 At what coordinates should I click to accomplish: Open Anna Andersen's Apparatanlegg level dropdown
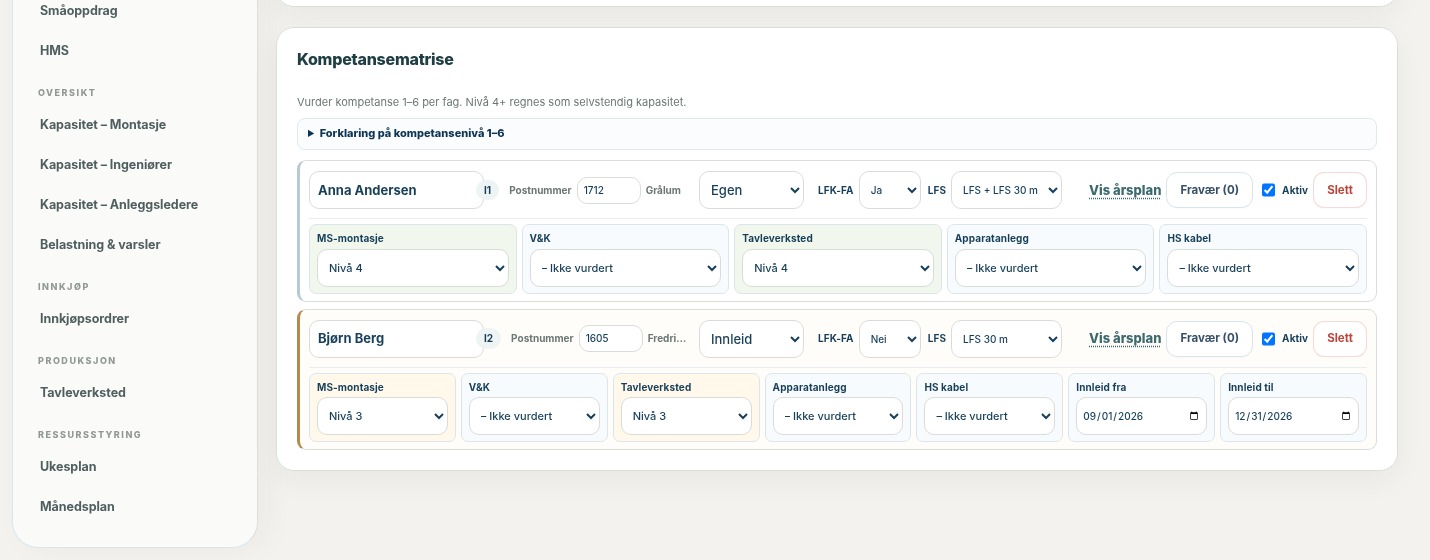coord(1050,268)
